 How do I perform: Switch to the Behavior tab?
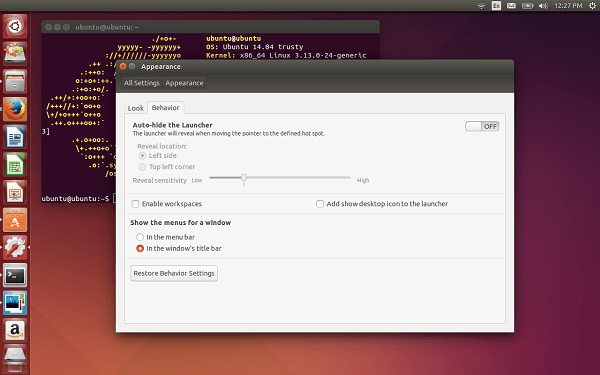tap(165, 108)
